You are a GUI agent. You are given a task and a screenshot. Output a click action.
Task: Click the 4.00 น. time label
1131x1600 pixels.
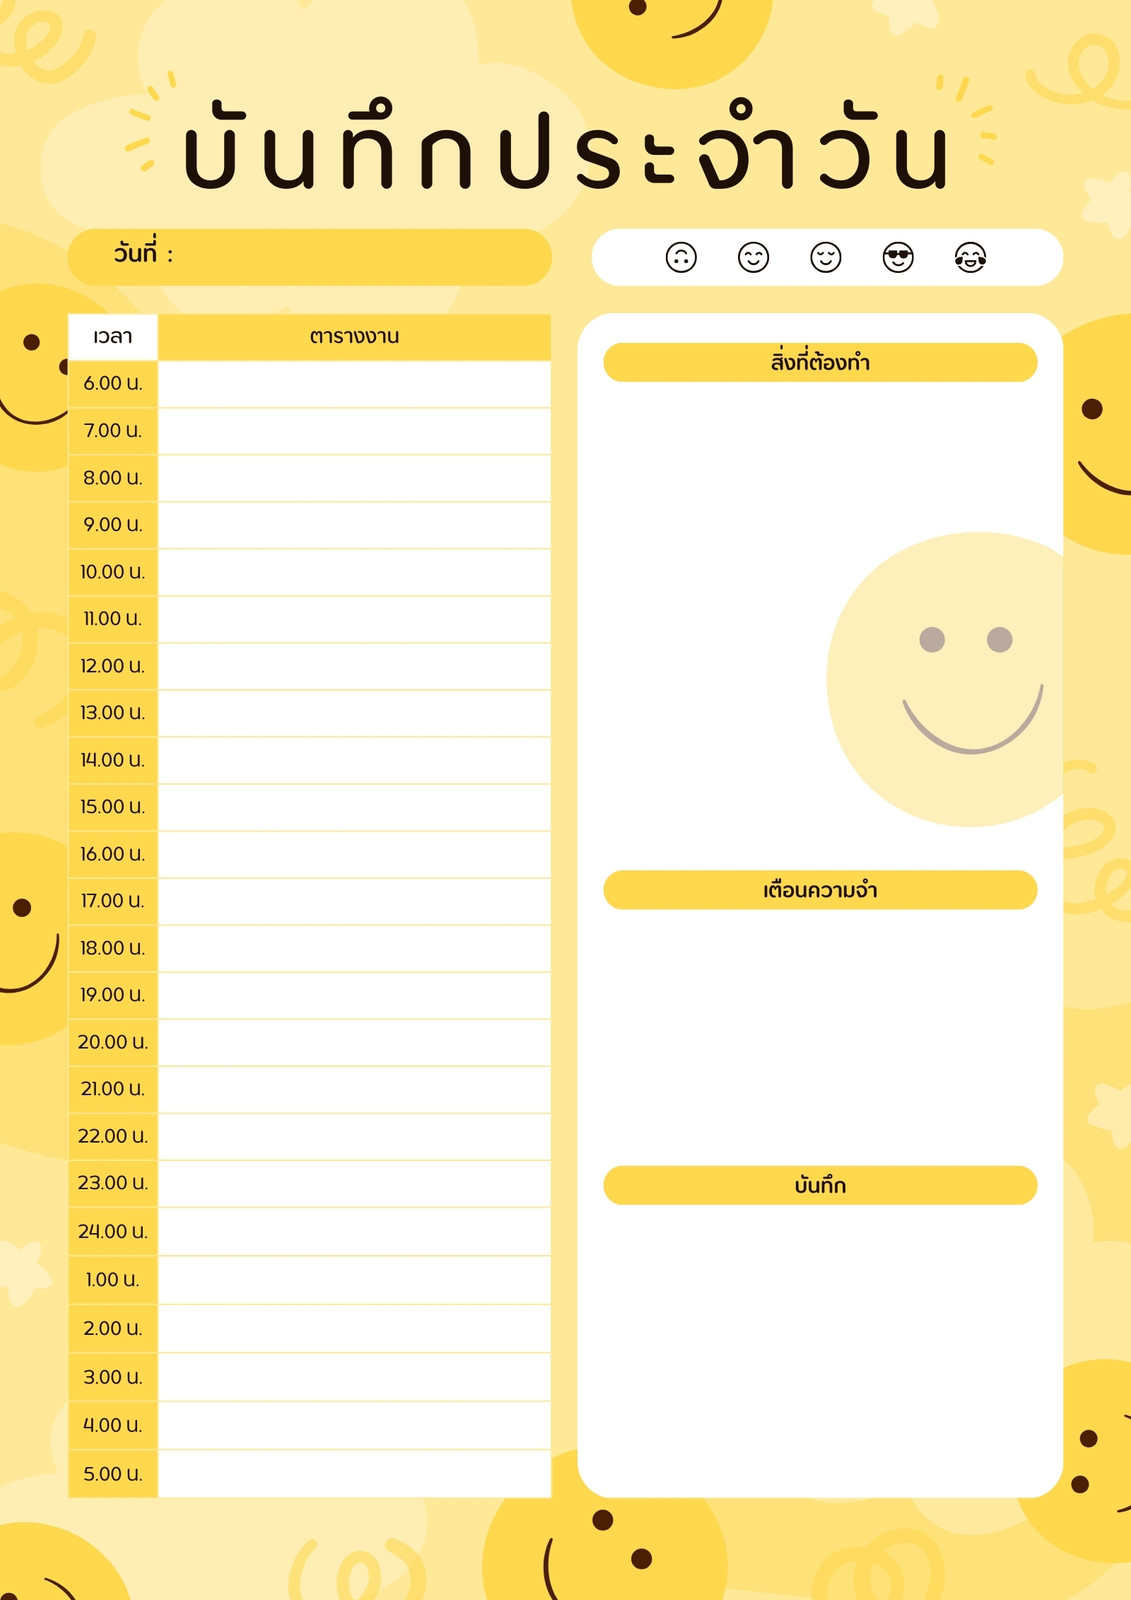113,1426
